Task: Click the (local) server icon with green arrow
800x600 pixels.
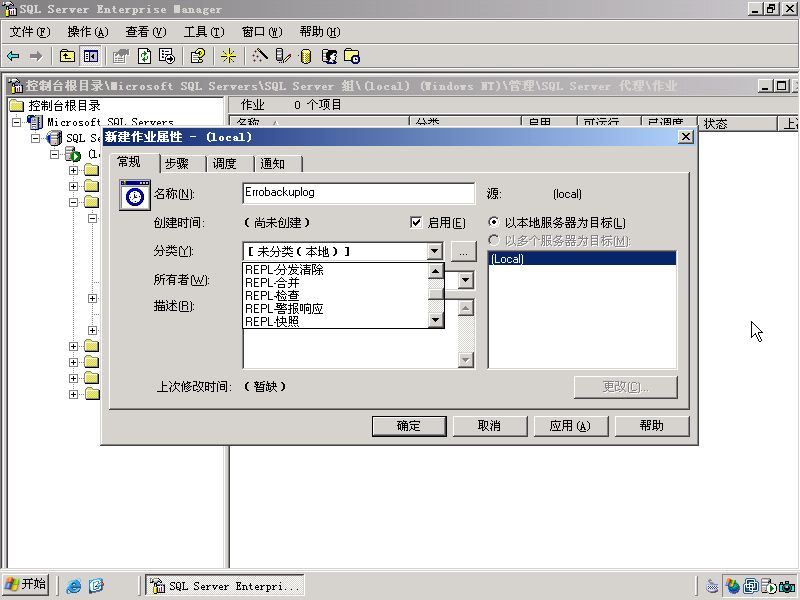Action: point(72,154)
